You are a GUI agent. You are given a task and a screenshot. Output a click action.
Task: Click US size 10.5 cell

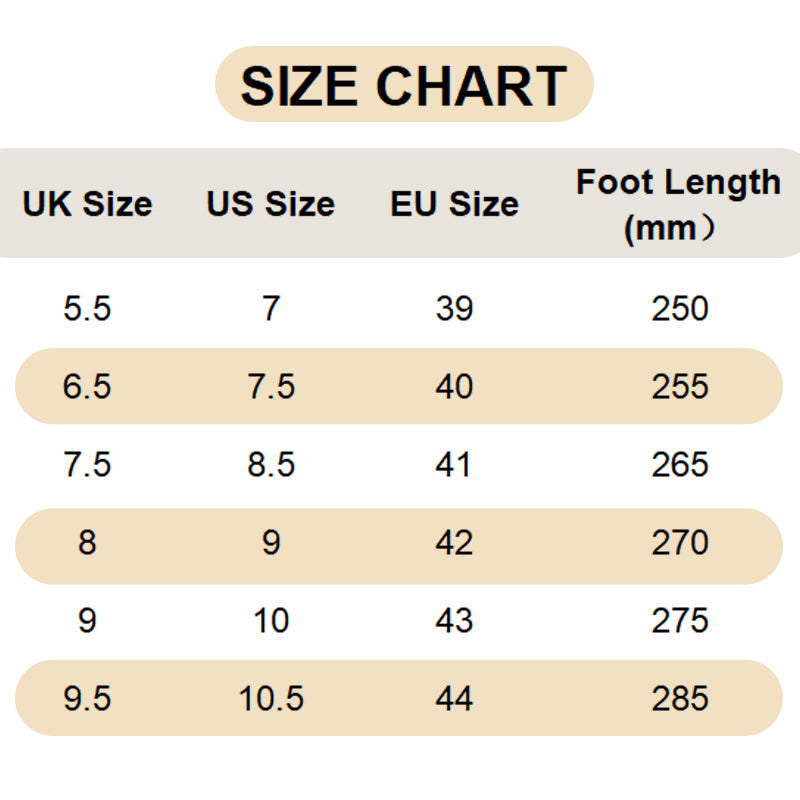(271, 699)
